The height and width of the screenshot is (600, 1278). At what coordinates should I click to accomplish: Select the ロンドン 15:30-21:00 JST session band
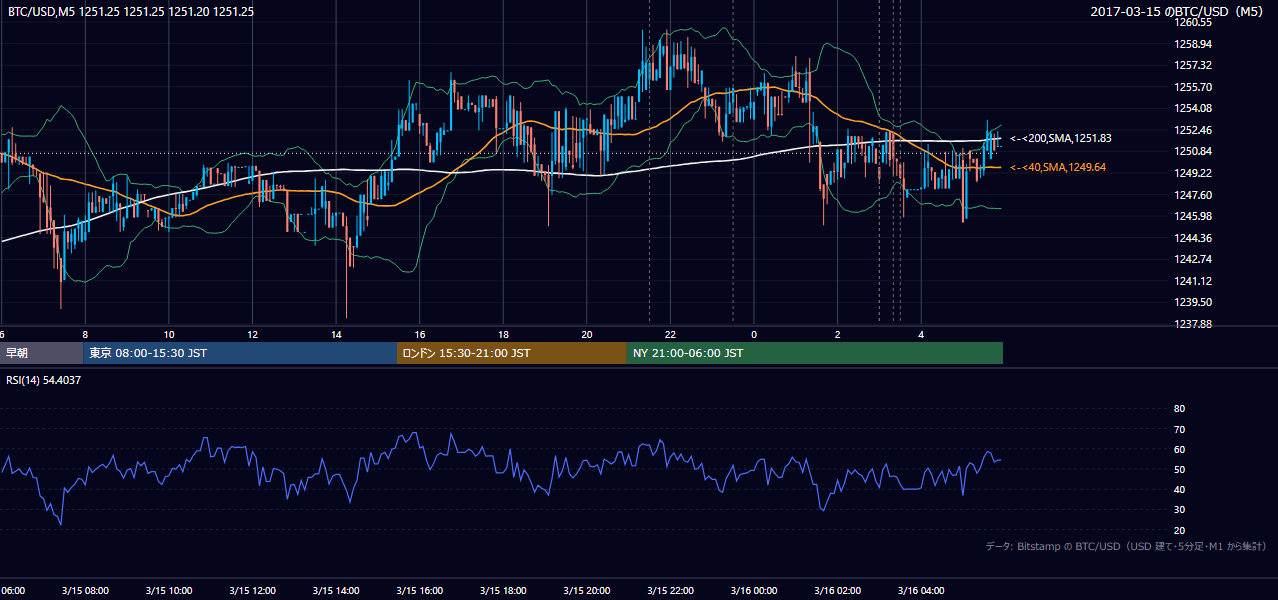pos(512,353)
